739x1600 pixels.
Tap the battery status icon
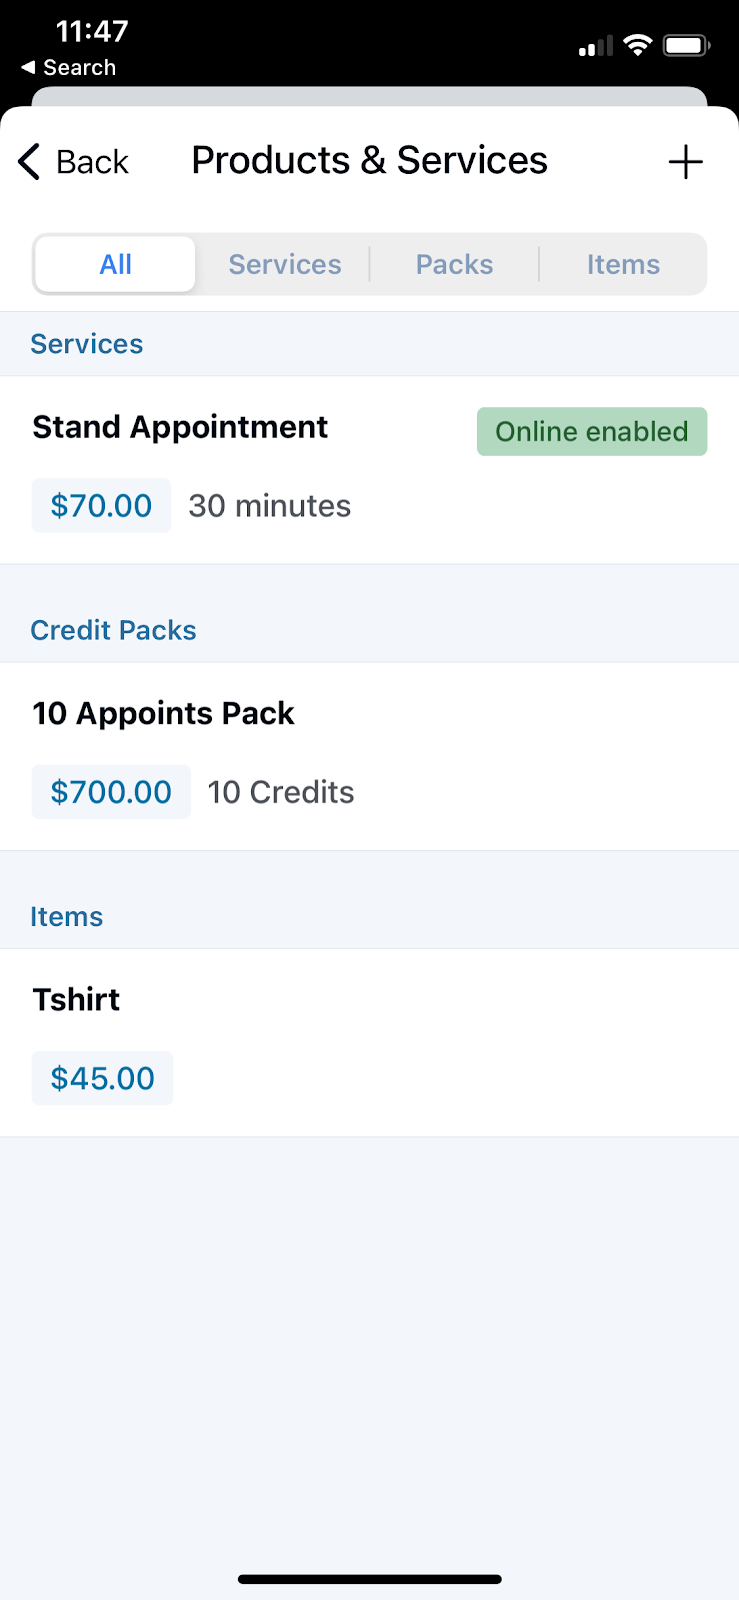tap(686, 45)
